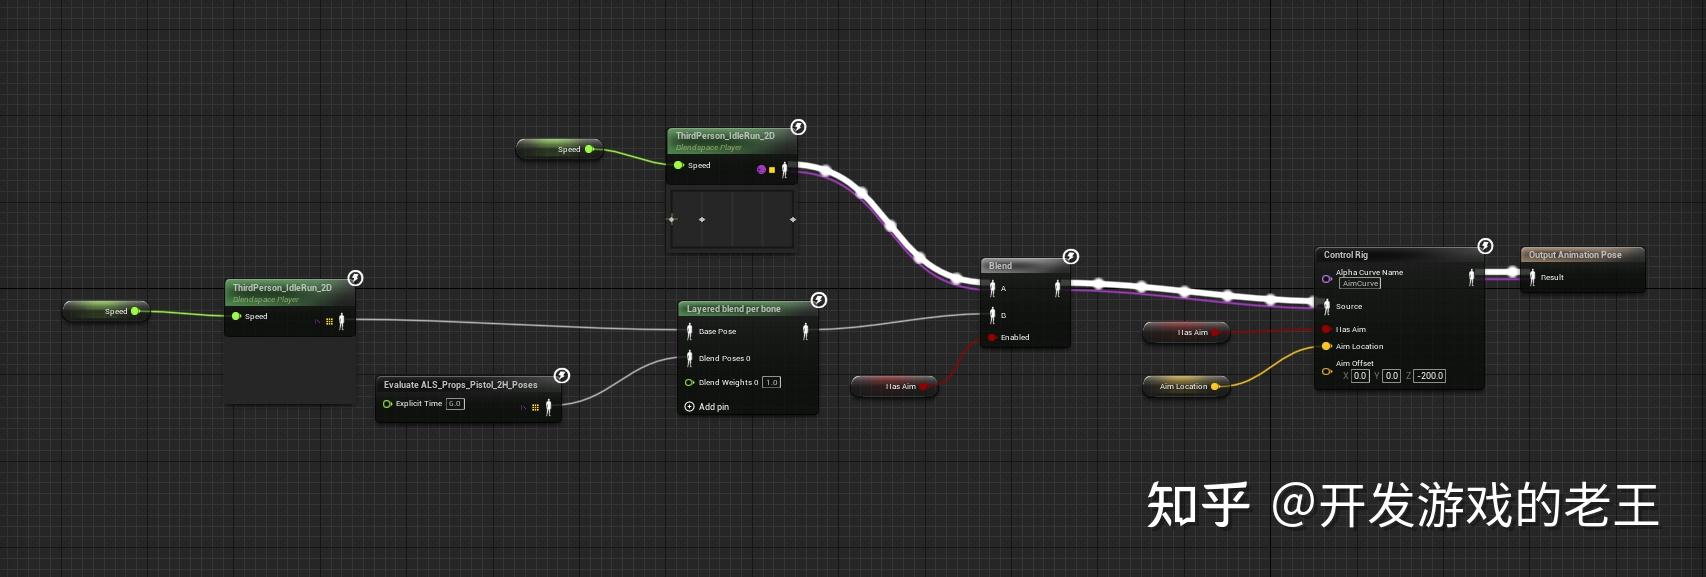
Task: Select the Evaluate ALS_Props_Pistol_2H_Poses title
Action: pyautogui.click(x=461, y=385)
